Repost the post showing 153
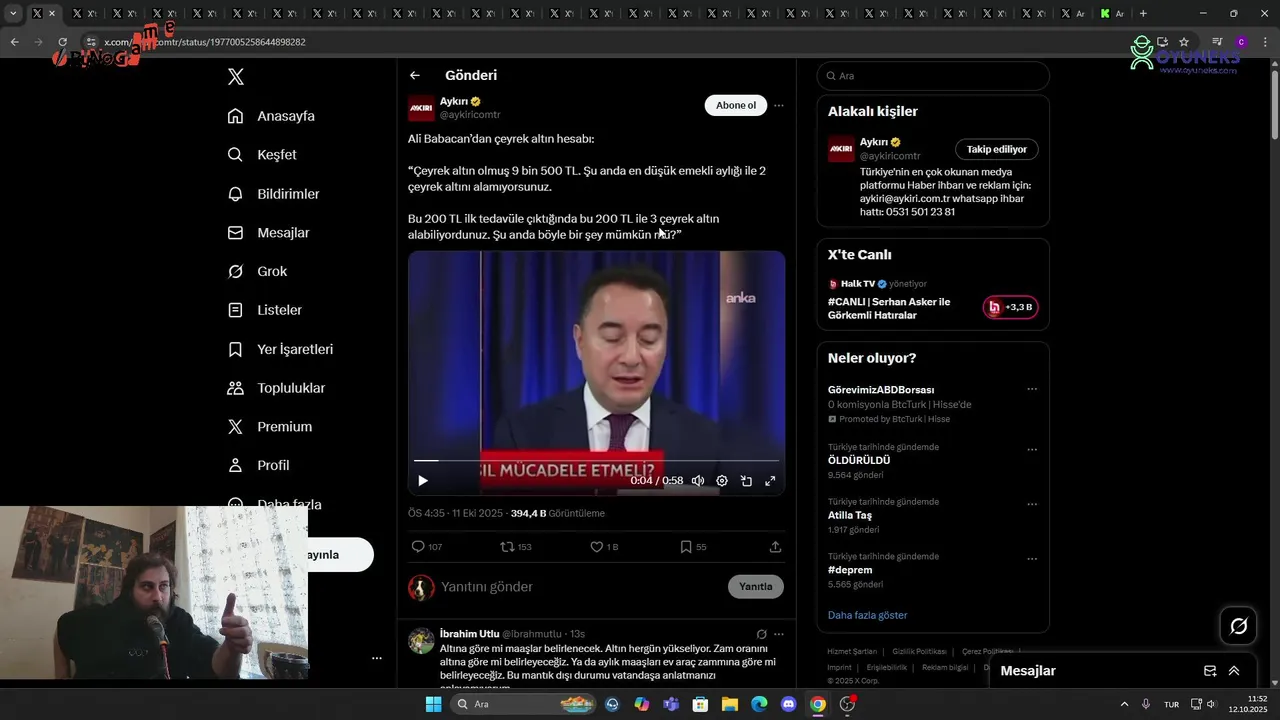 coord(516,547)
